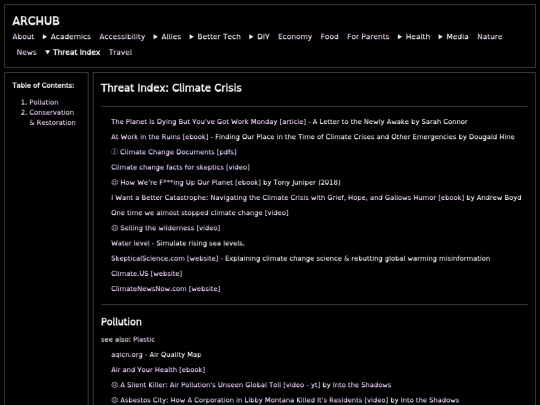Click info icon beside Climate Change Documents
540x405 pixels.
pos(115,152)
